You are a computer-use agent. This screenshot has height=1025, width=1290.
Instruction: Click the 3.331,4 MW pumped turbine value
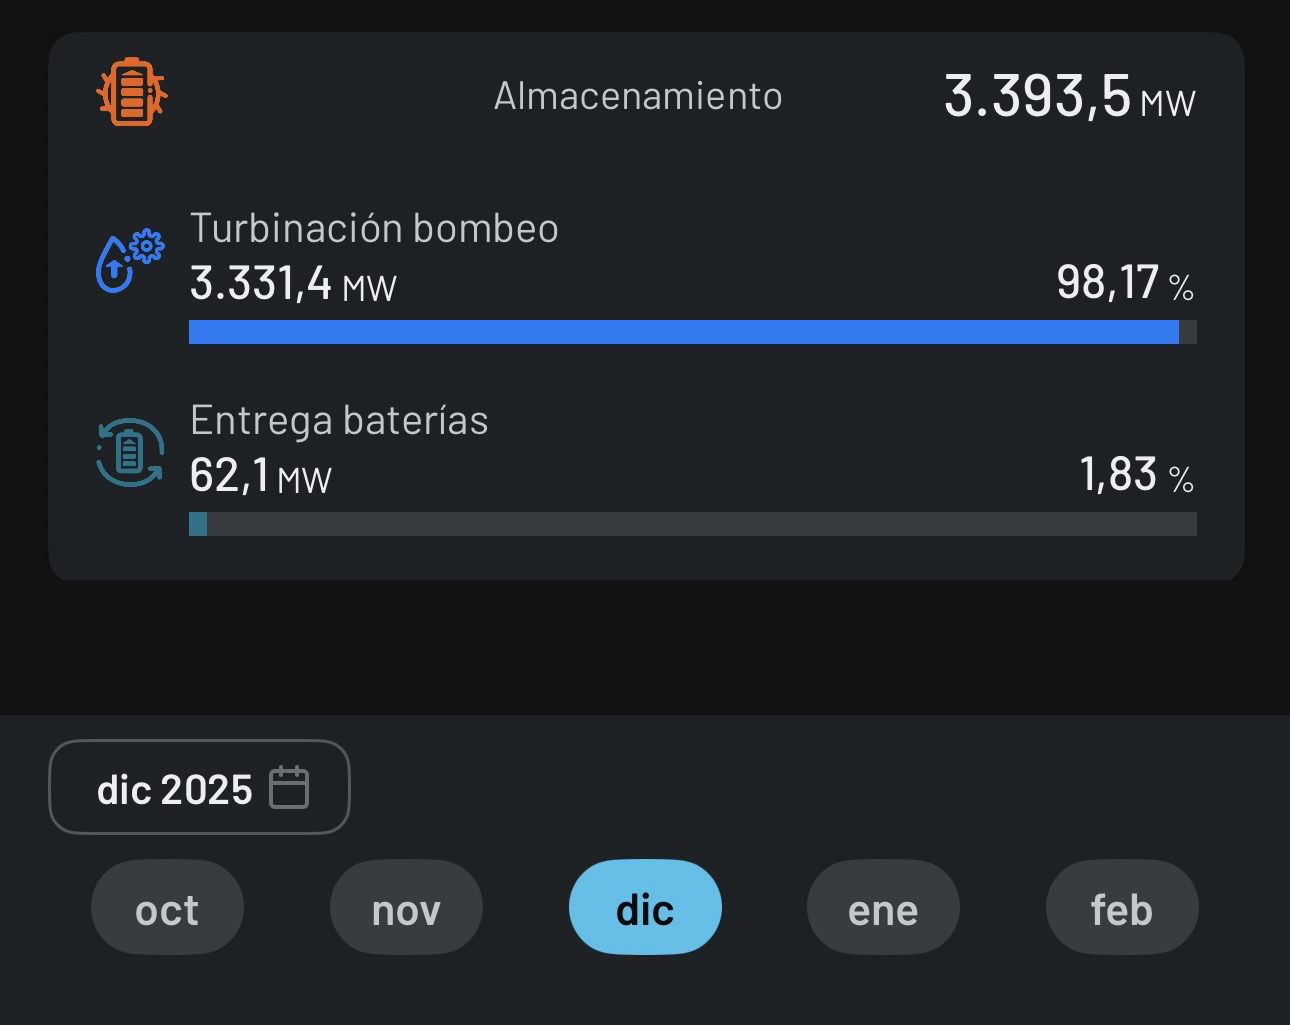(293, 284)
